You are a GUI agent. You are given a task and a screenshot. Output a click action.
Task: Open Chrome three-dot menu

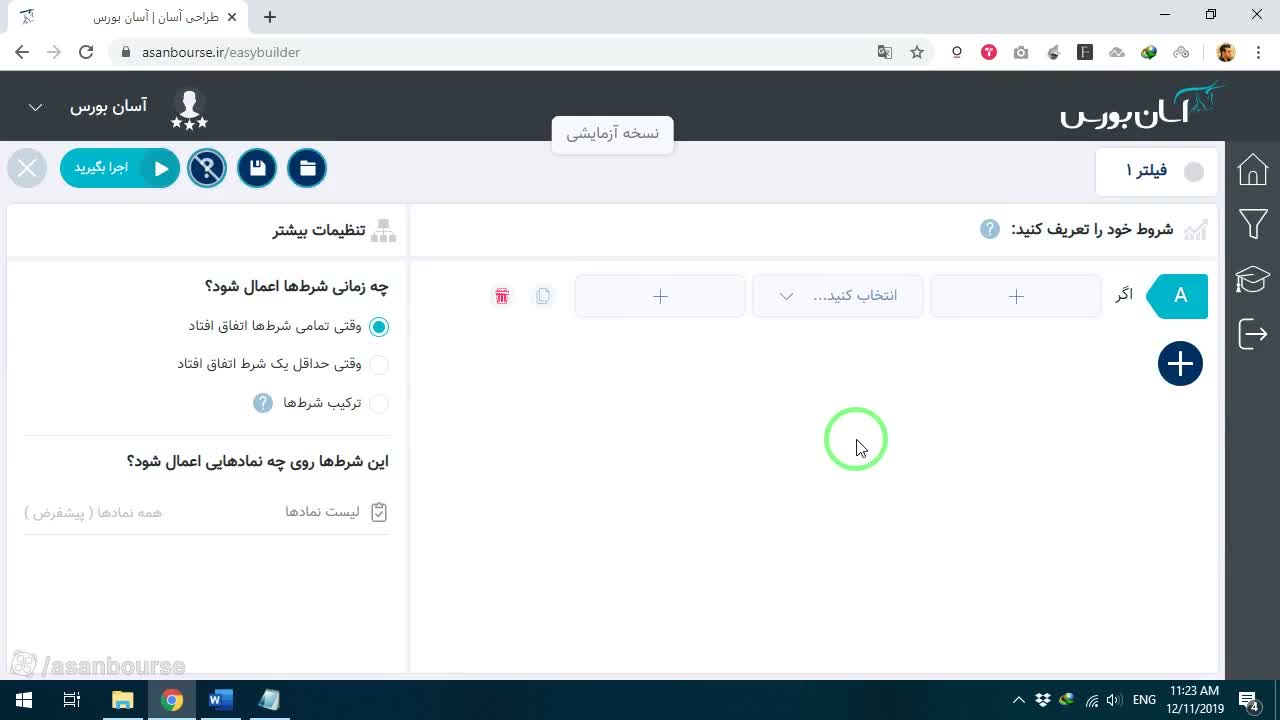pos(1258,52)
